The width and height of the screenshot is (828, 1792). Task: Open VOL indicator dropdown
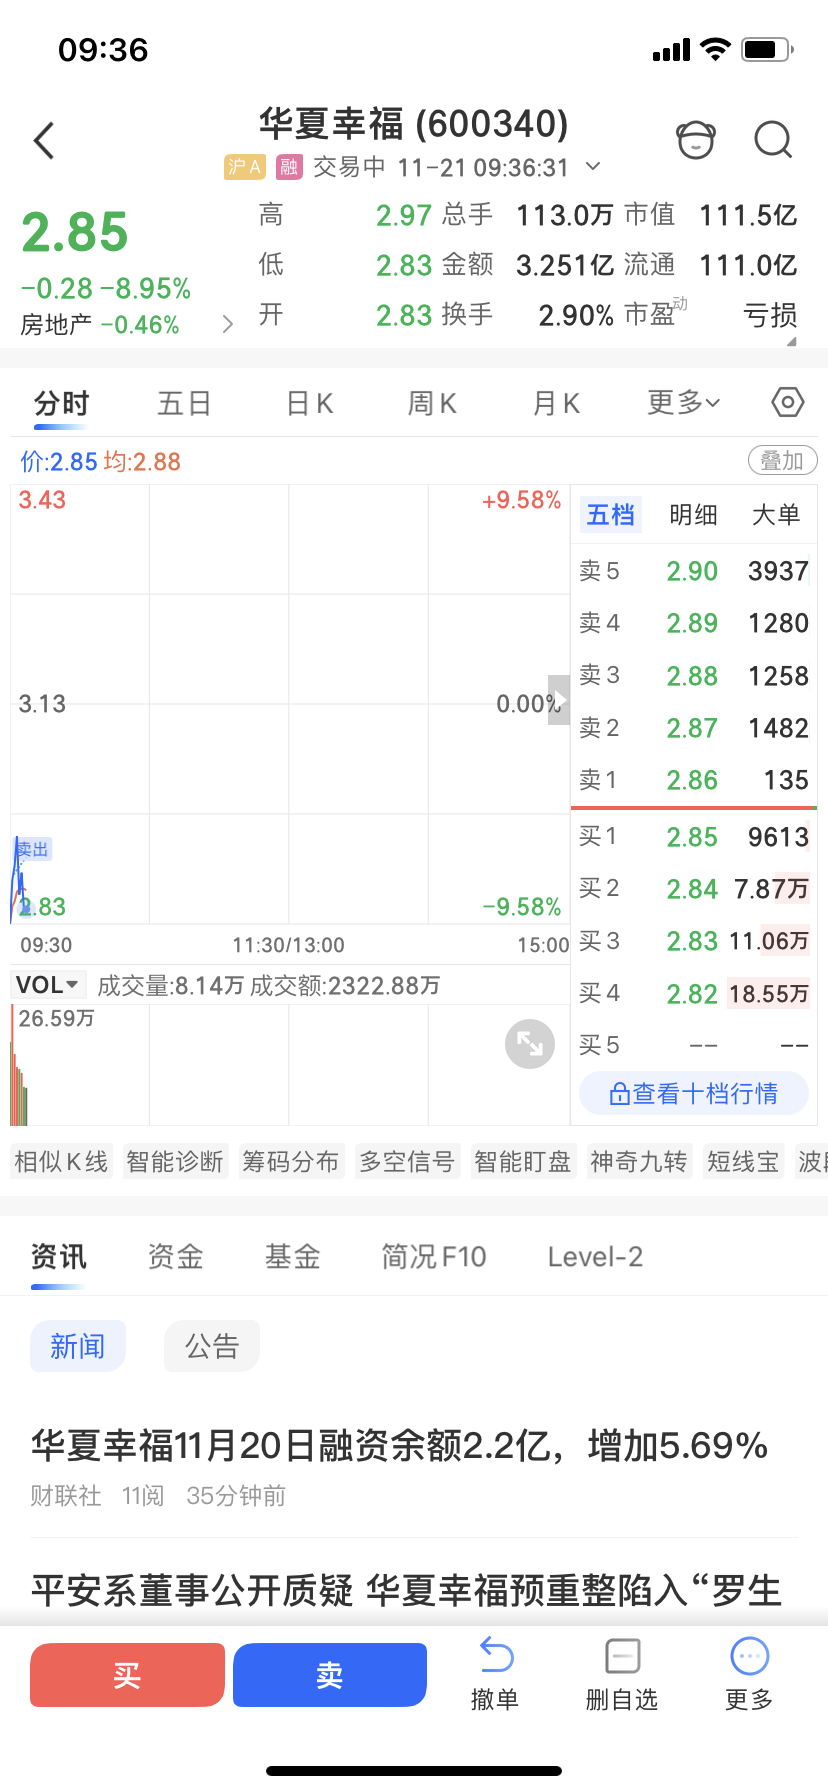pos(48,985)
